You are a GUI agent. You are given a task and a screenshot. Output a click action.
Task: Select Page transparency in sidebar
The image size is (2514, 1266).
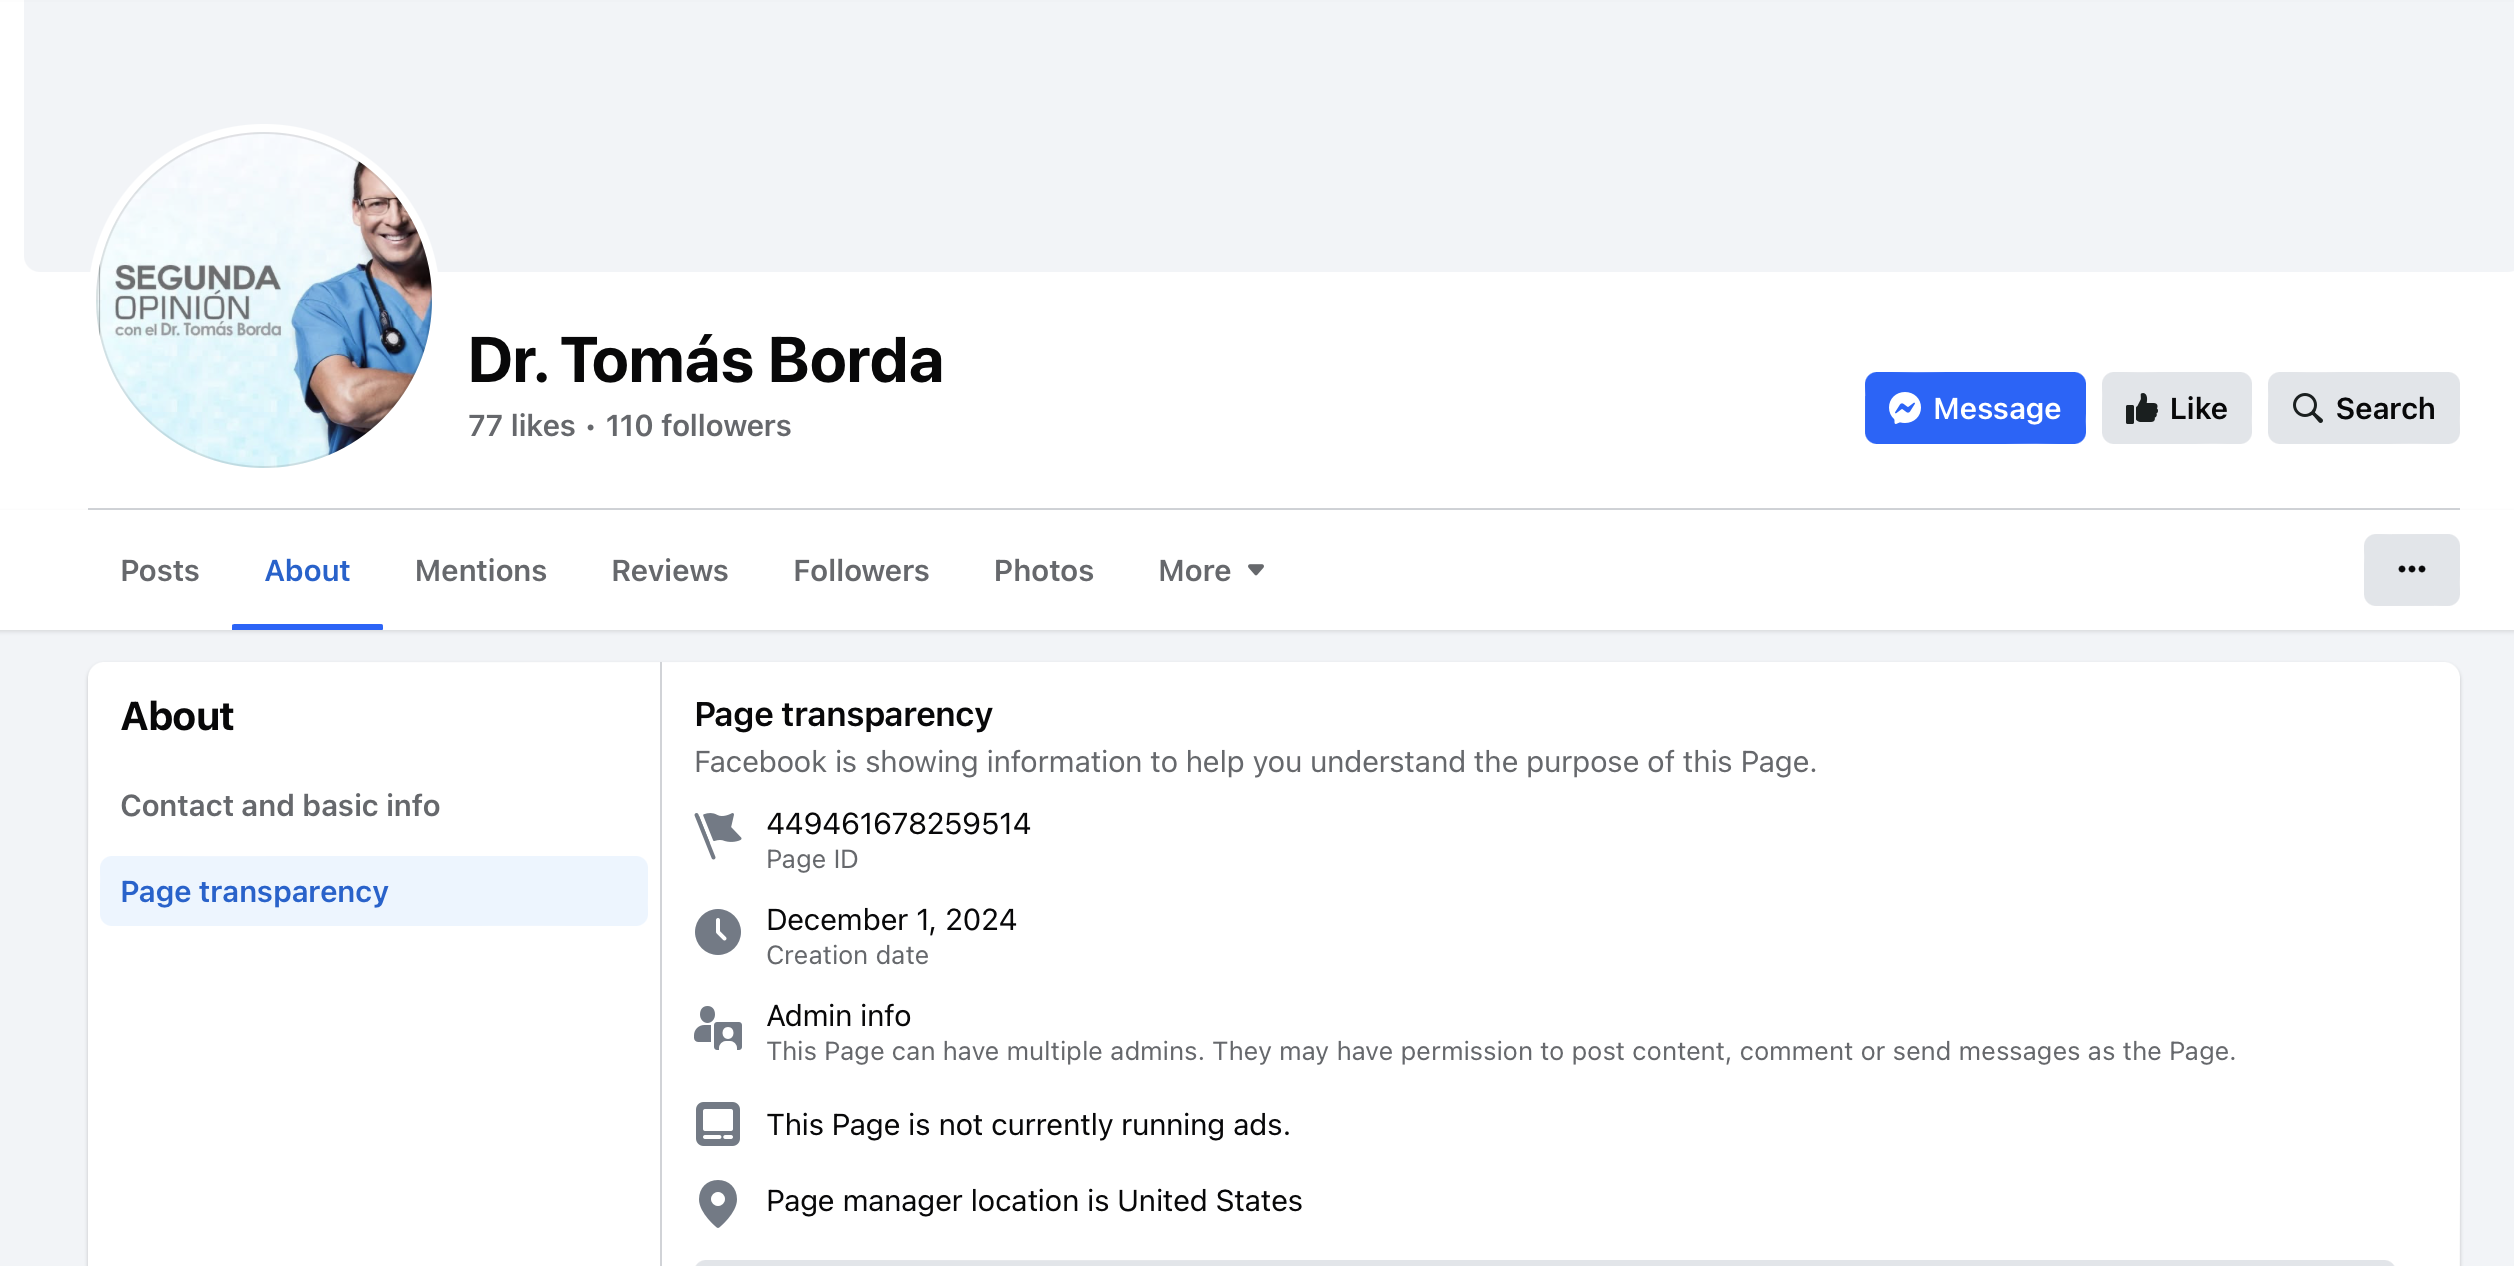(x=254, y=892)
